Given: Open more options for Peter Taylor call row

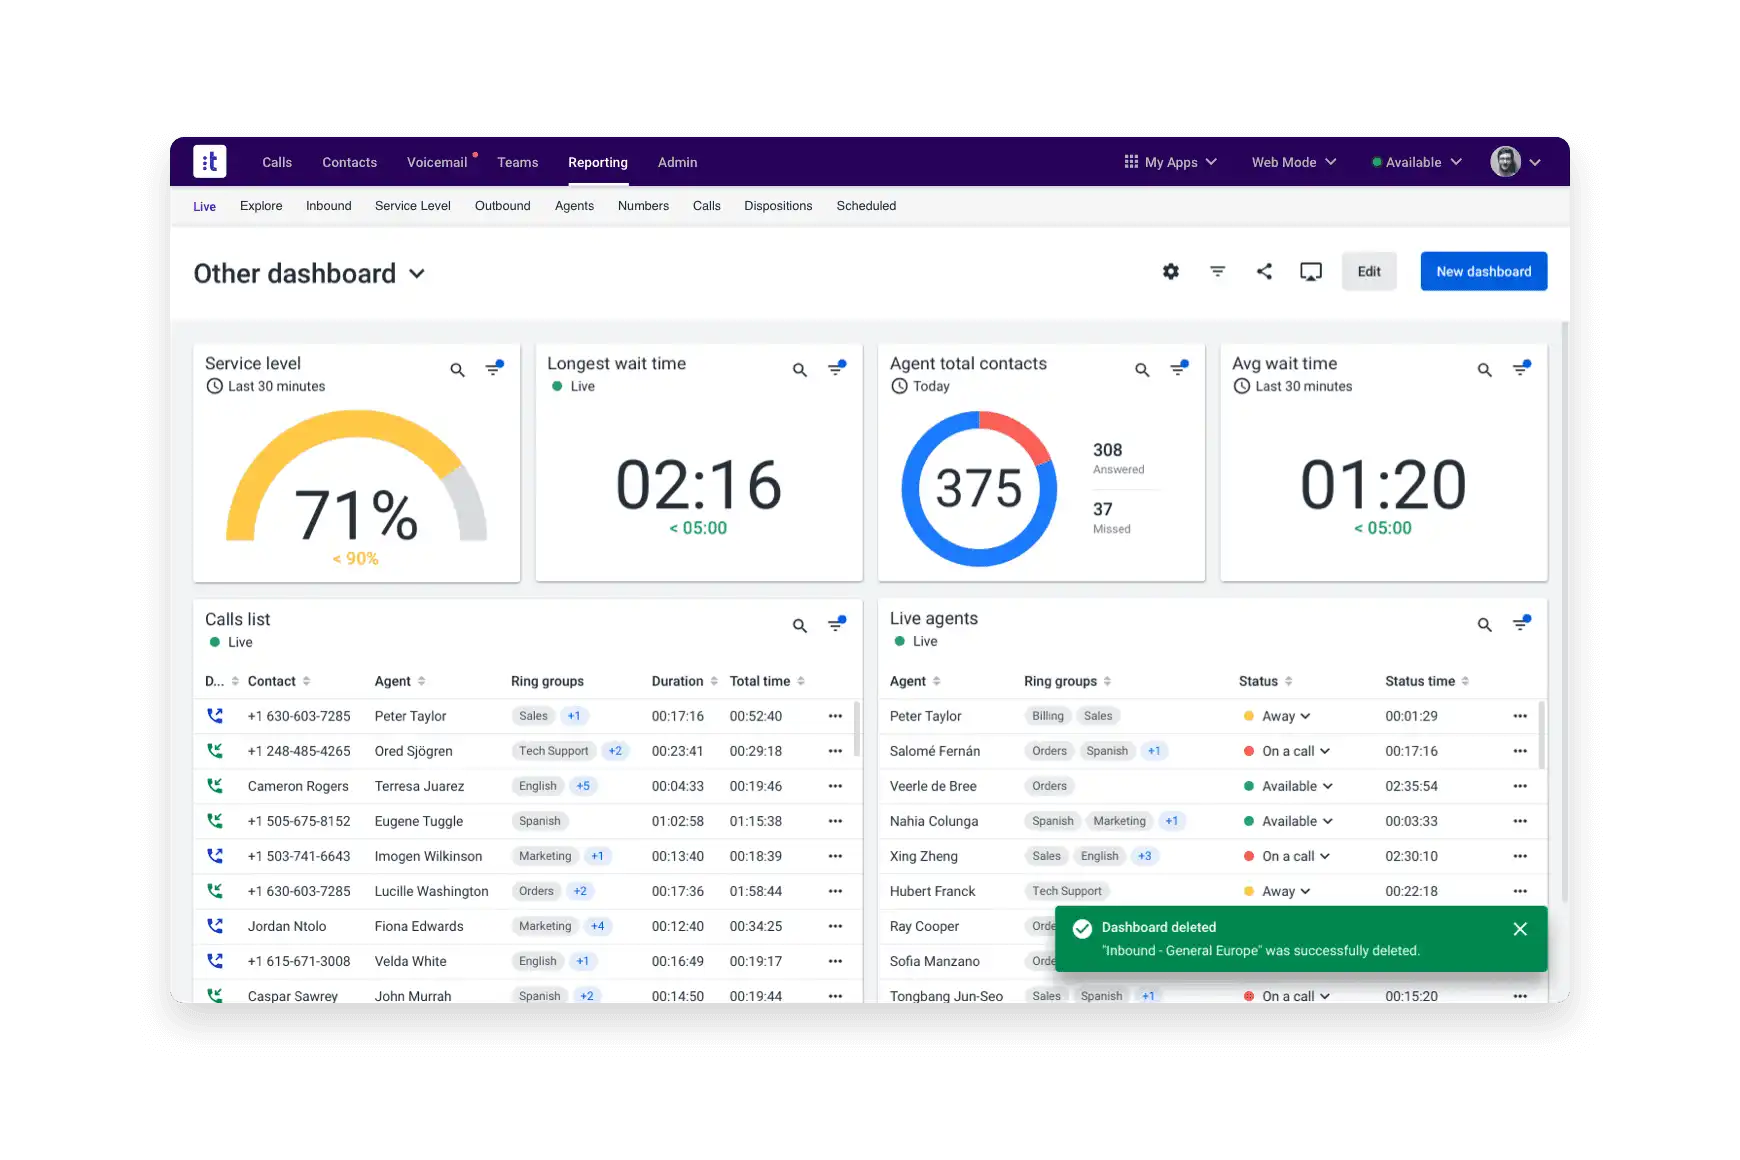Looking at the screenshot, I should click(835, 716).
